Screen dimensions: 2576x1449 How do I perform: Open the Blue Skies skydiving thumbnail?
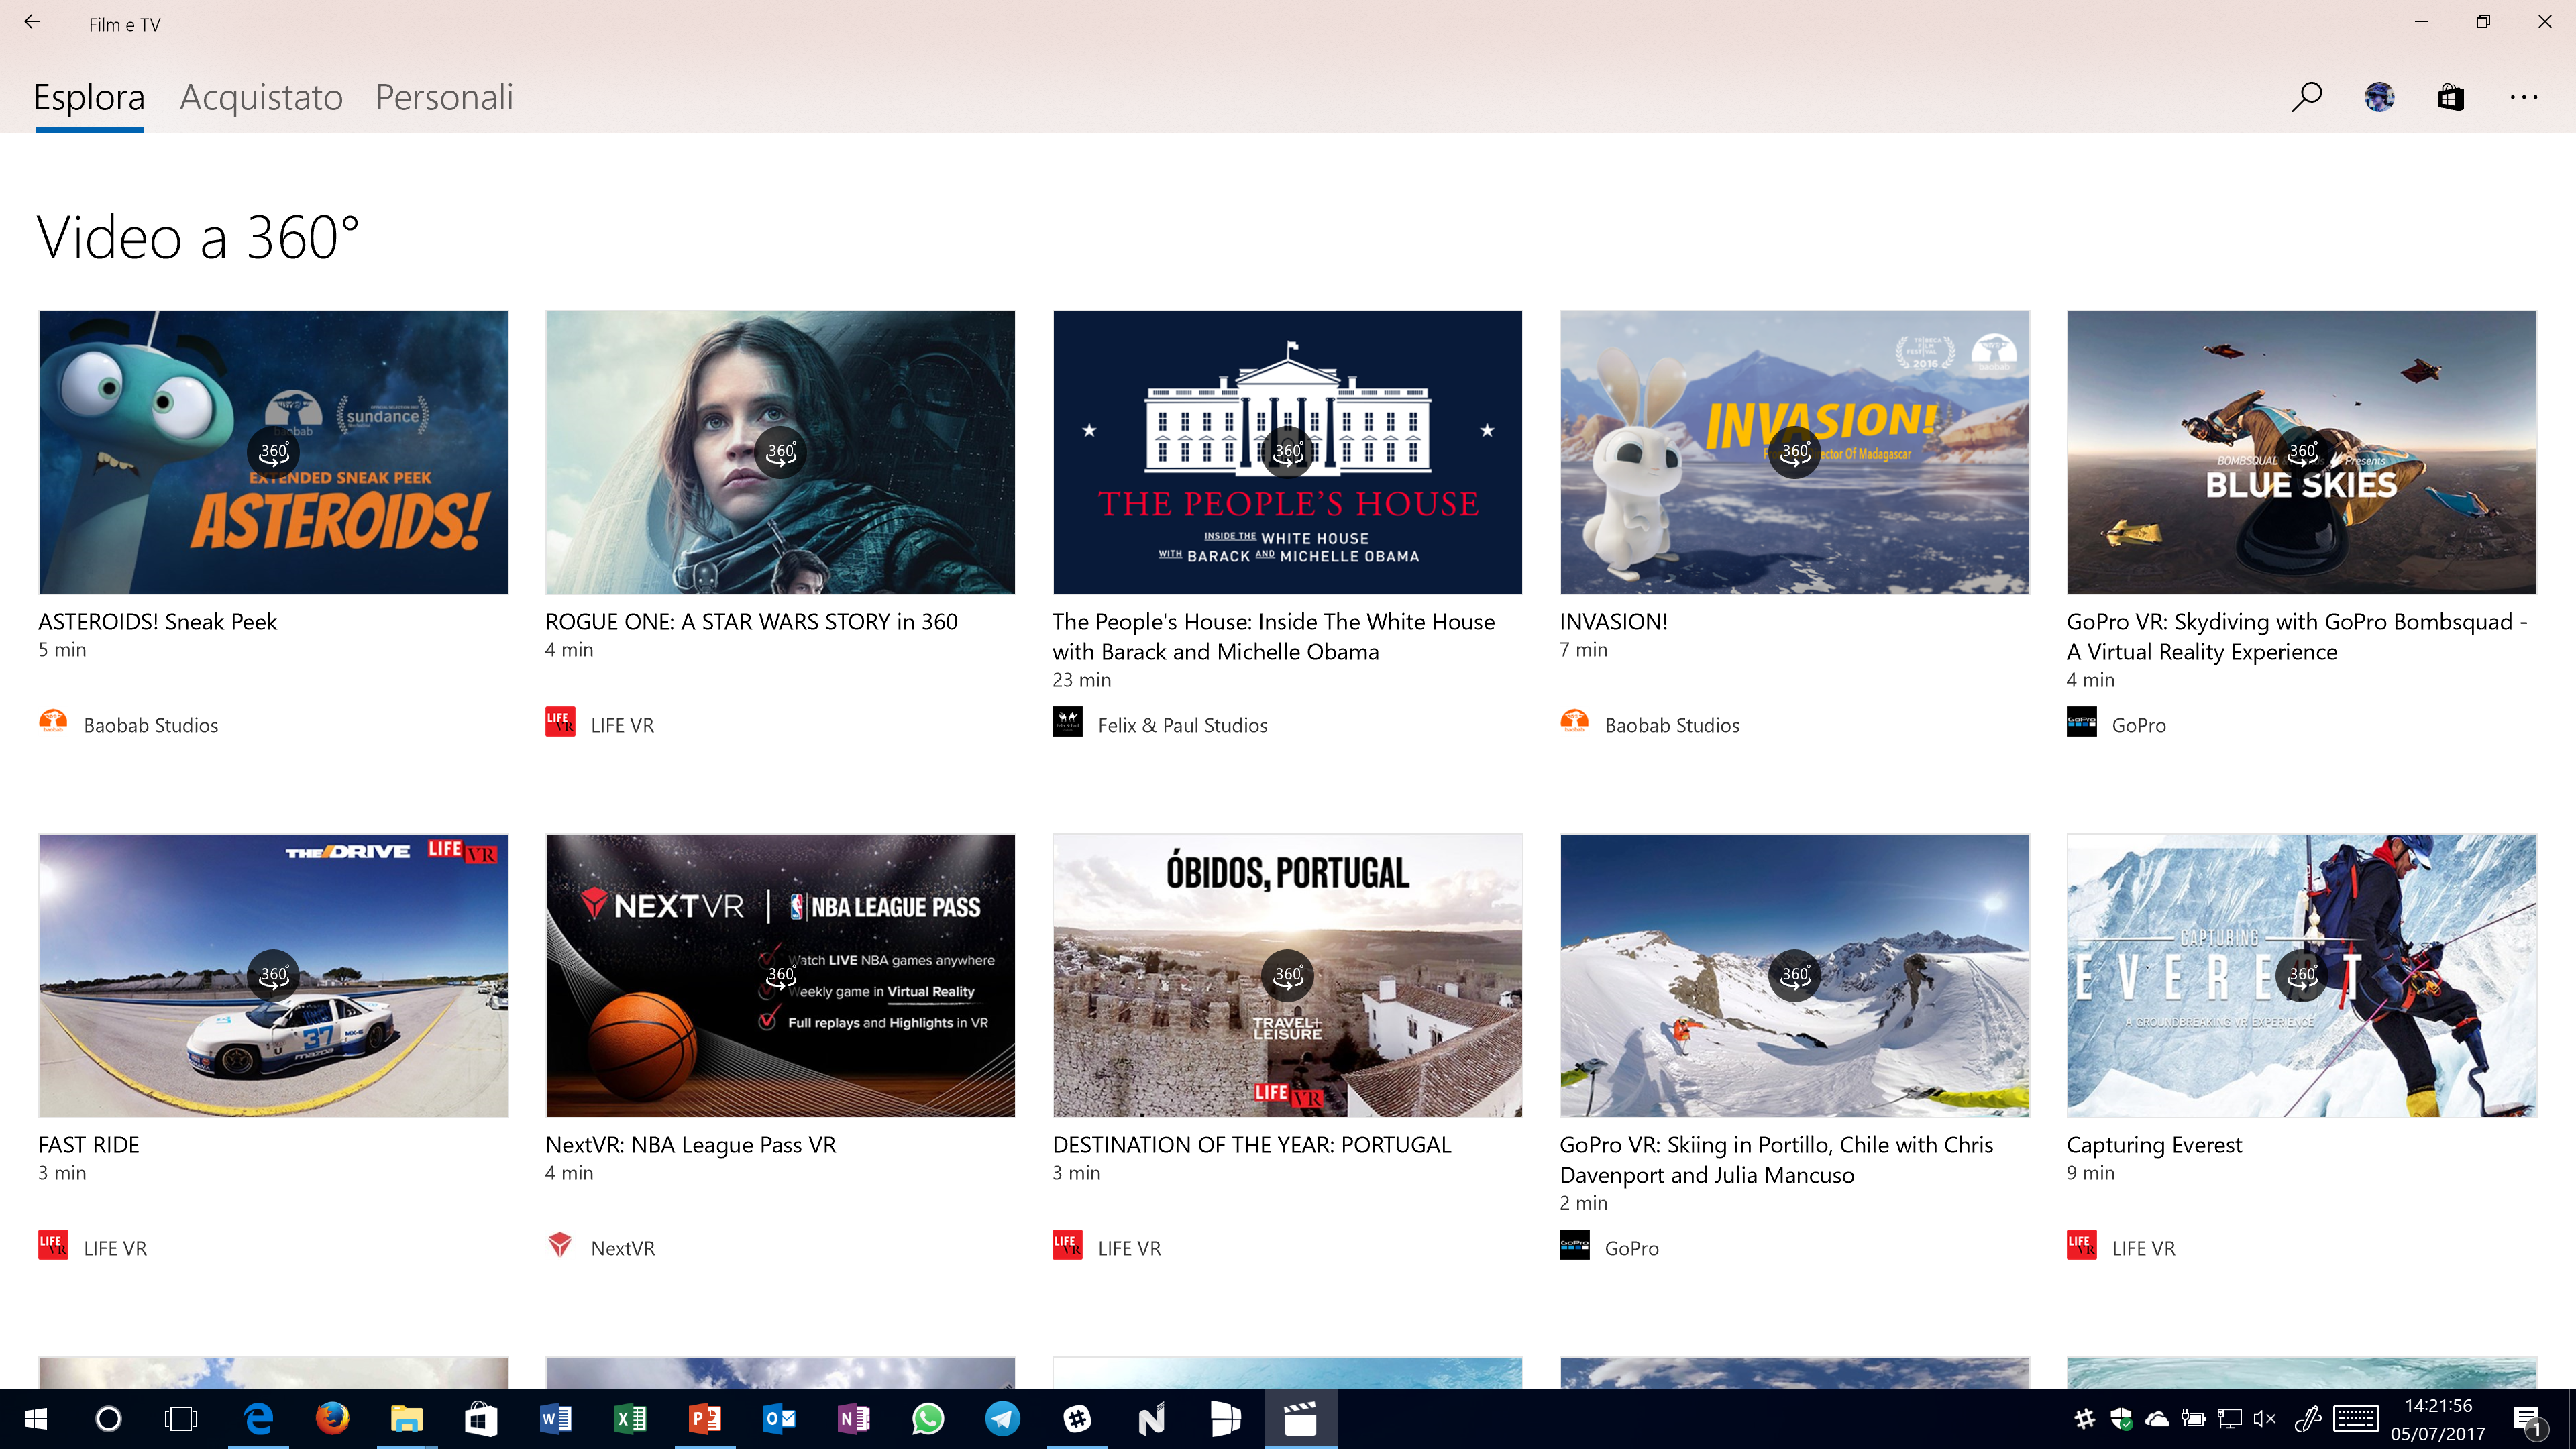point(2301,452)
